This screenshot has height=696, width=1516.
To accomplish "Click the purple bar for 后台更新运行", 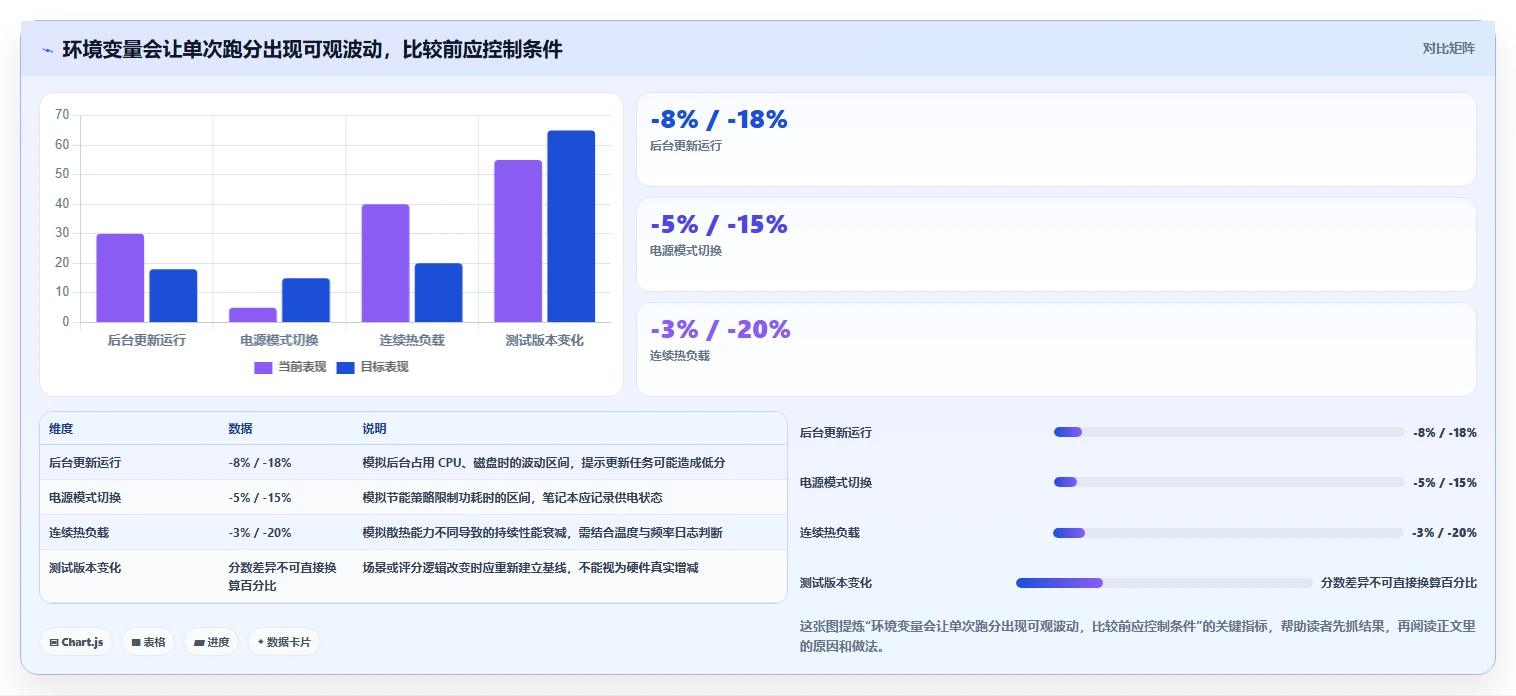I will coord(120,278).
